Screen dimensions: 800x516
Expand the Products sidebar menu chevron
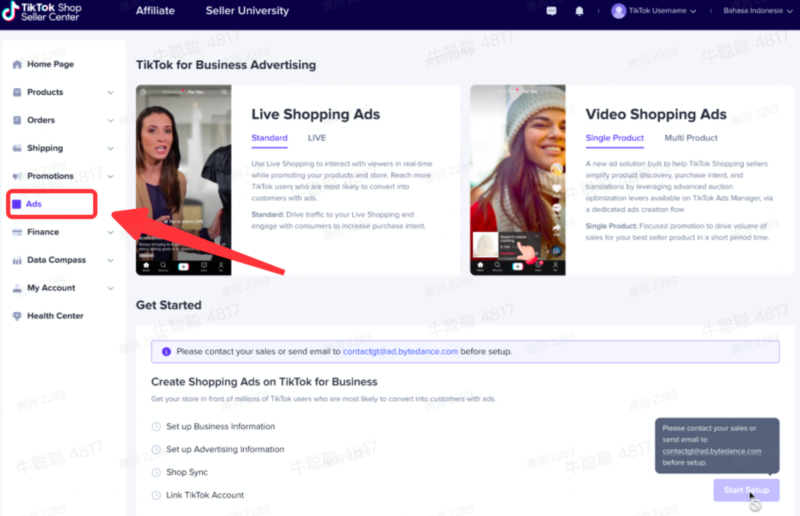110,92
